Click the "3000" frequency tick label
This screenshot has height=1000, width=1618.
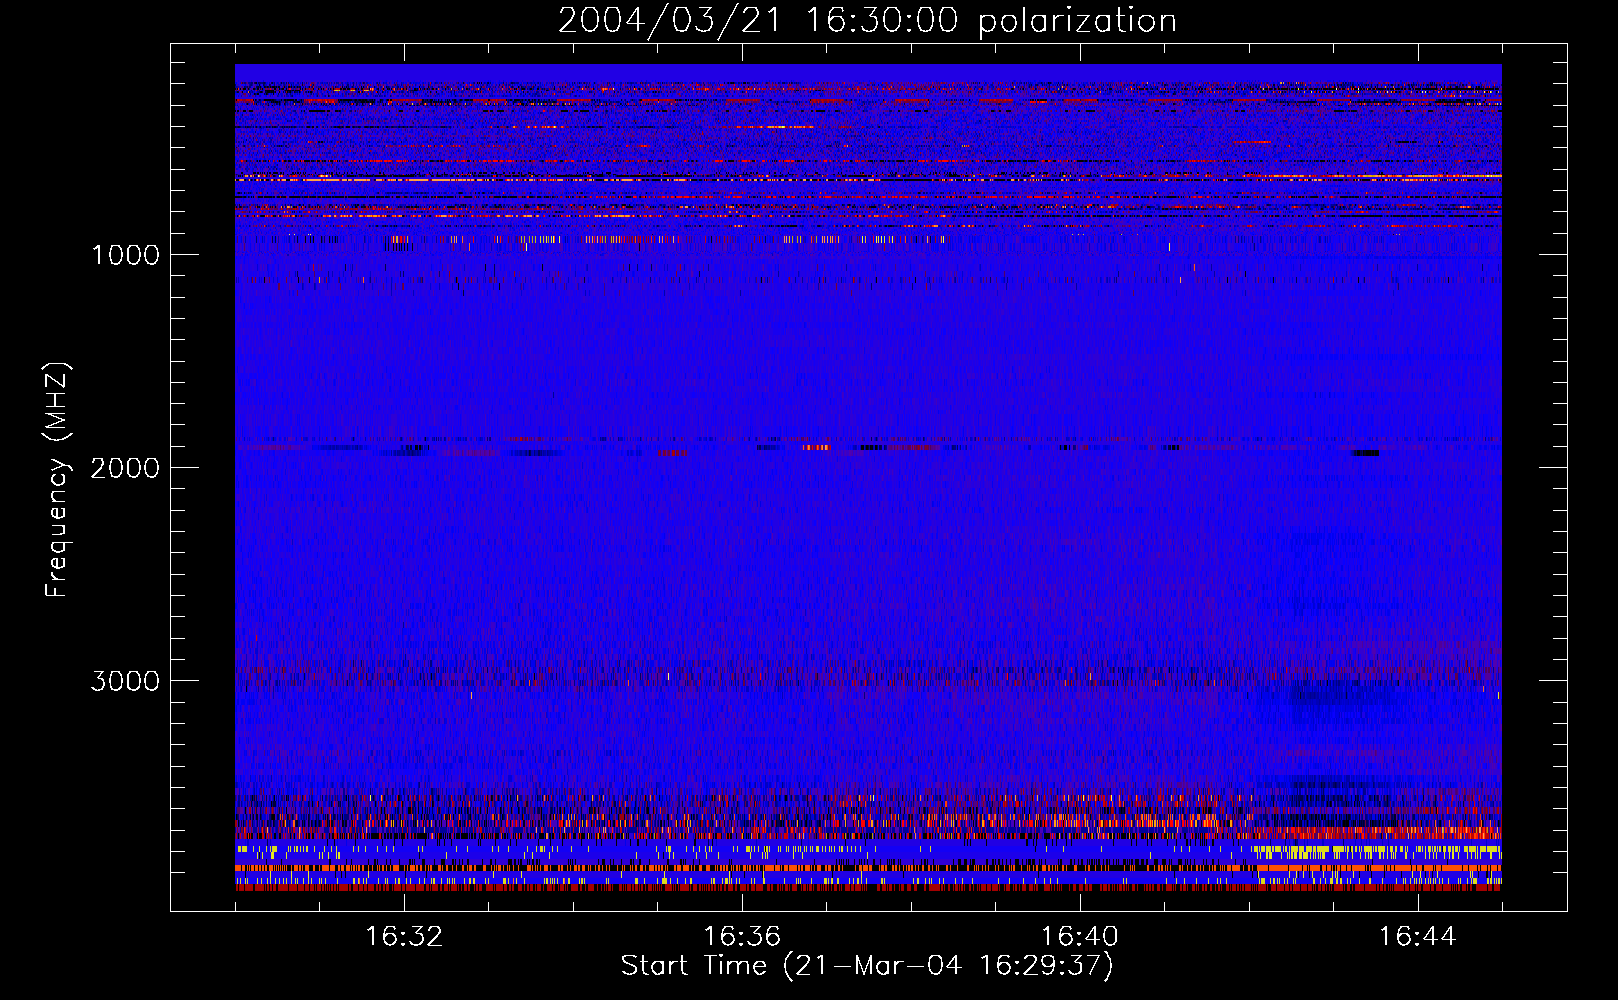[x=125, y=681]
